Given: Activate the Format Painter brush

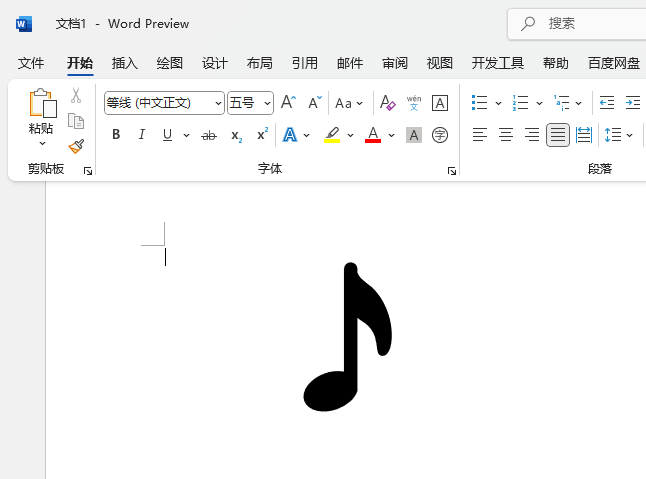Looking at the screenshot, I should (76, 146).
